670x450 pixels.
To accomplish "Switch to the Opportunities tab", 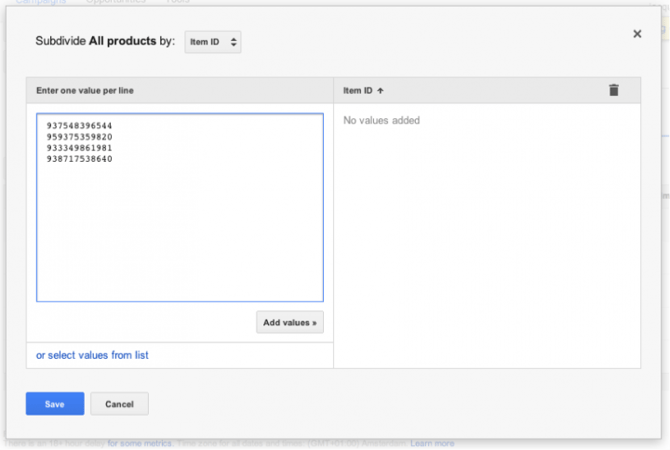I will 116,2.
